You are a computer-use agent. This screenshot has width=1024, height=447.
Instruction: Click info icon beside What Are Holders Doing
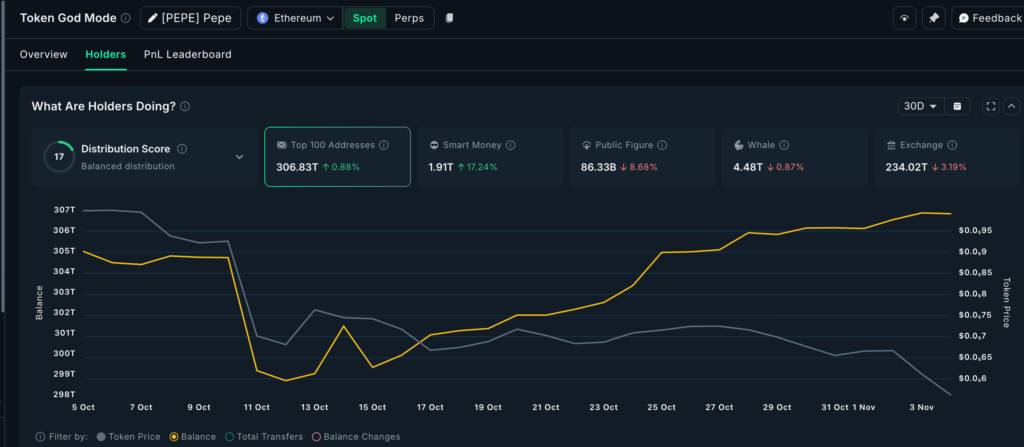[185, 106]
